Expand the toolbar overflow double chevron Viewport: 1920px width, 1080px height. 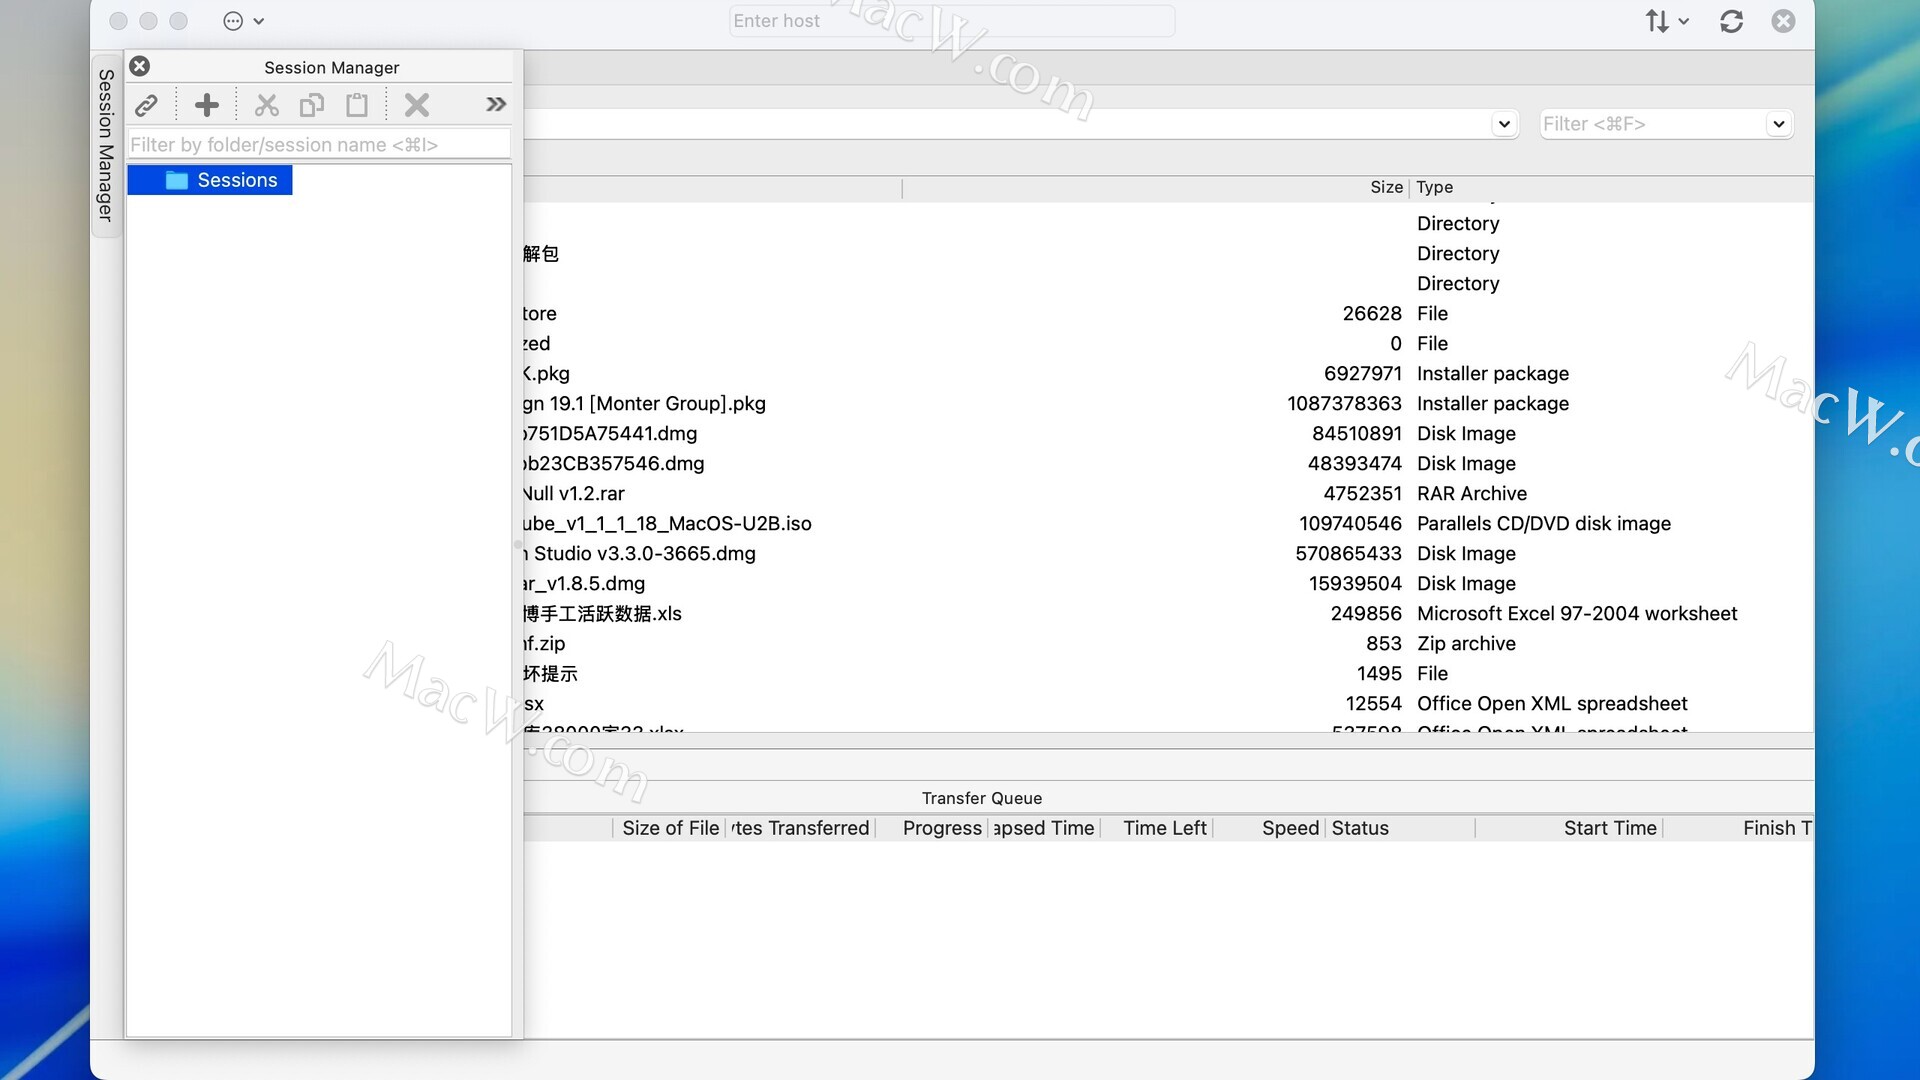point(496,104)
